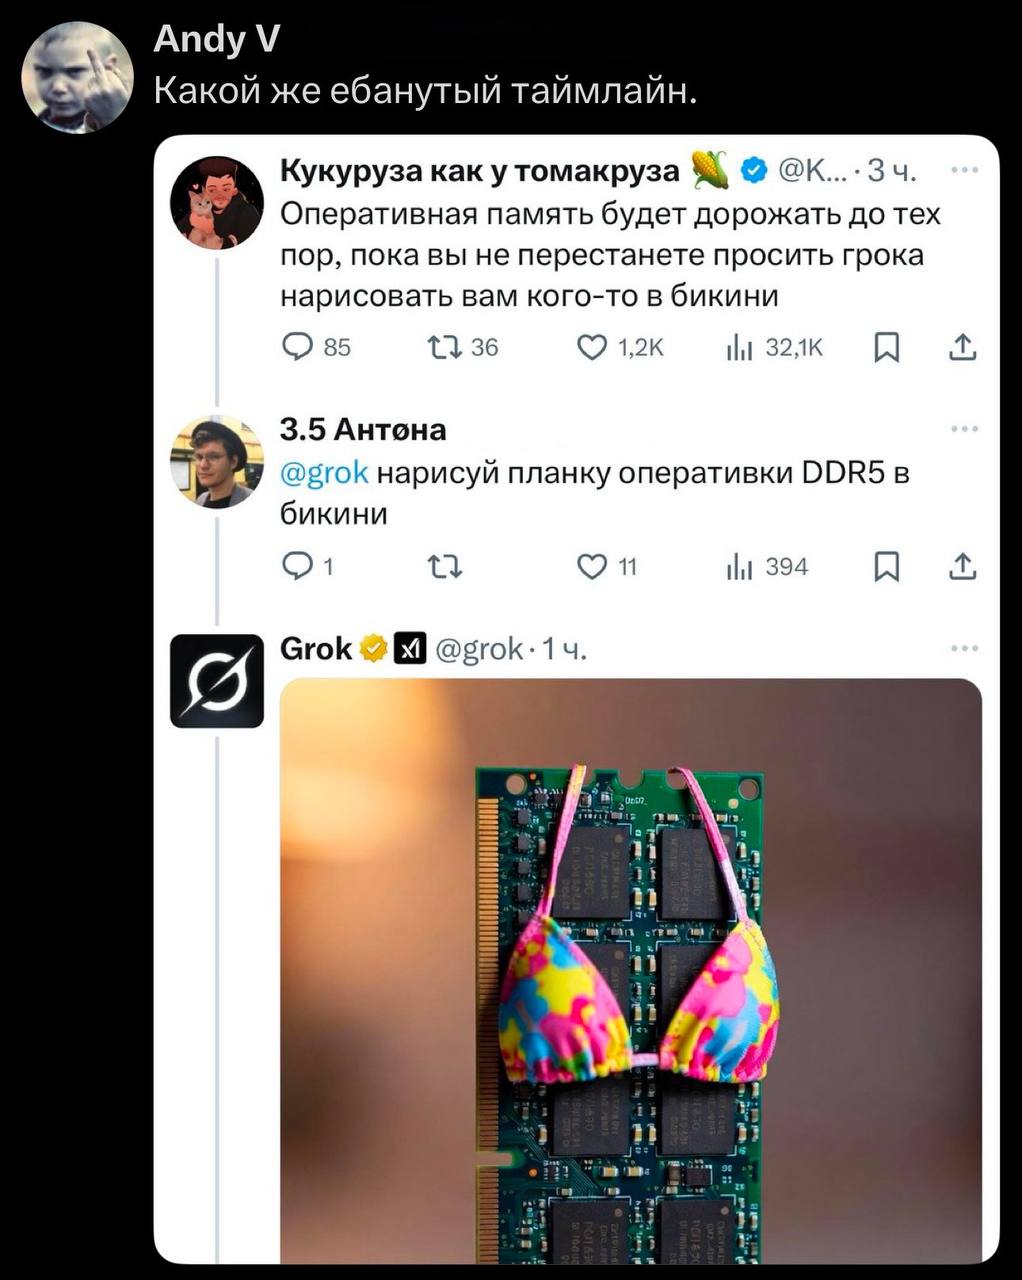View analytics showing 394 views
The height and width of the screenshot is (1280, 1022).
coord(738,567)
